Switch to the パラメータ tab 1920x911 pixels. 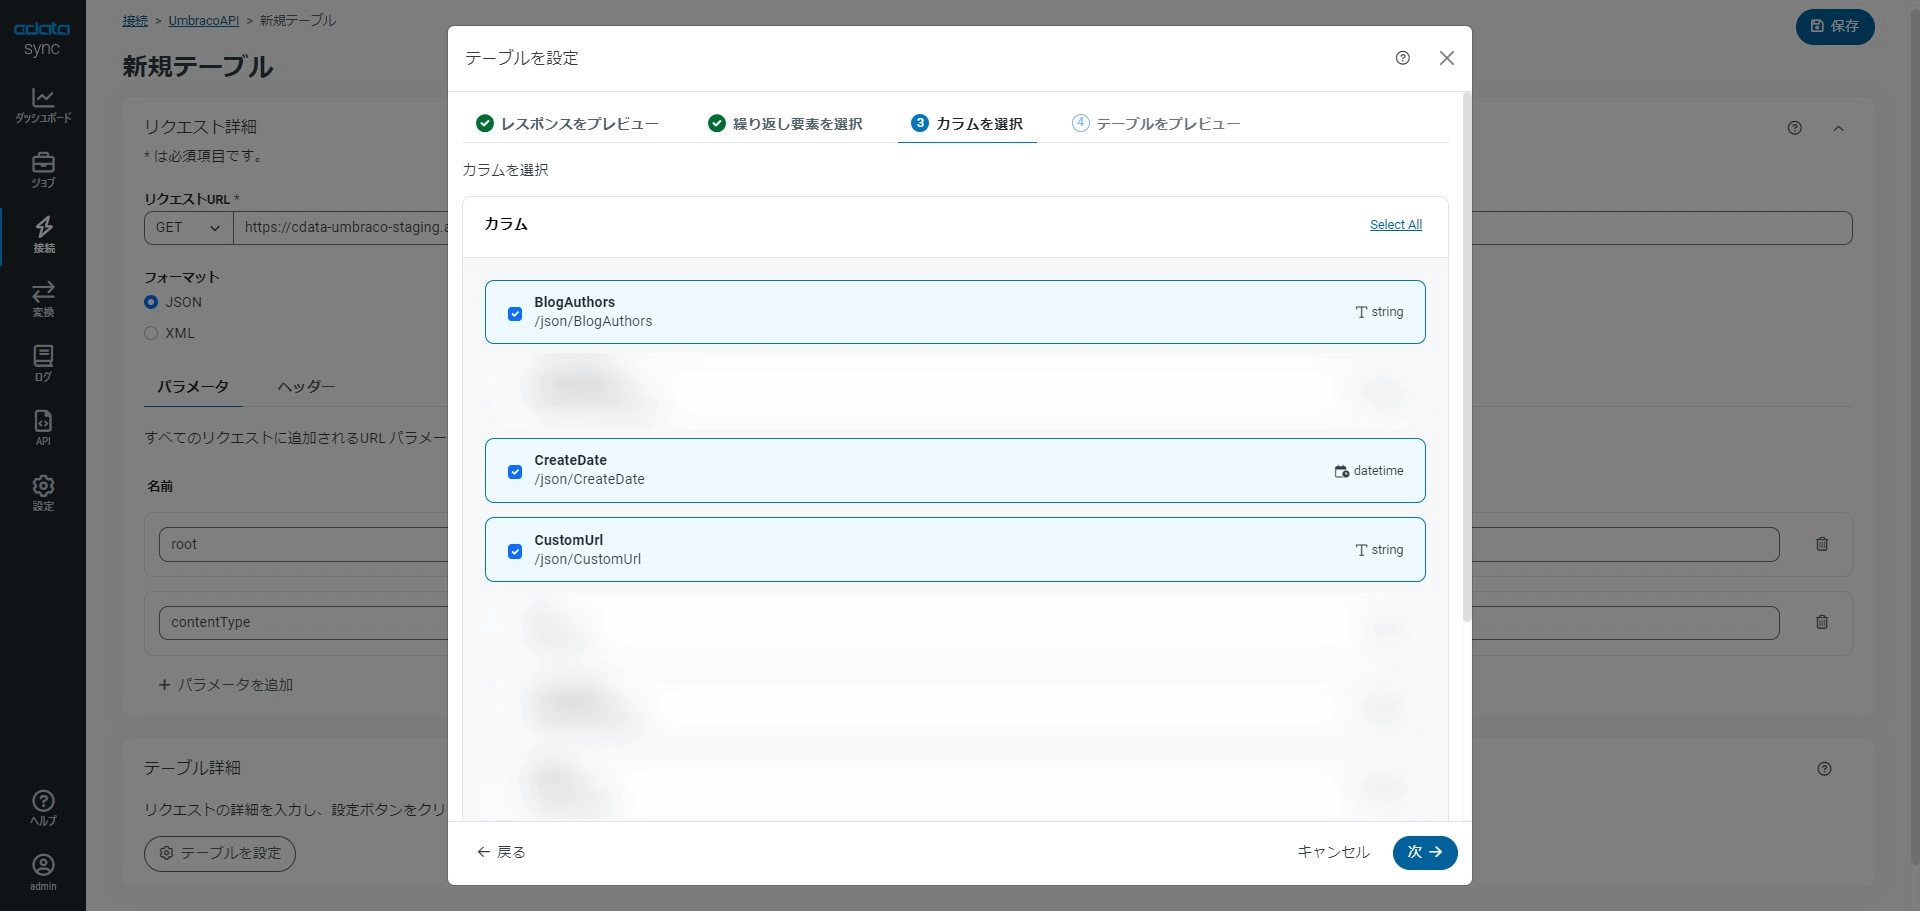click(193, 387)
